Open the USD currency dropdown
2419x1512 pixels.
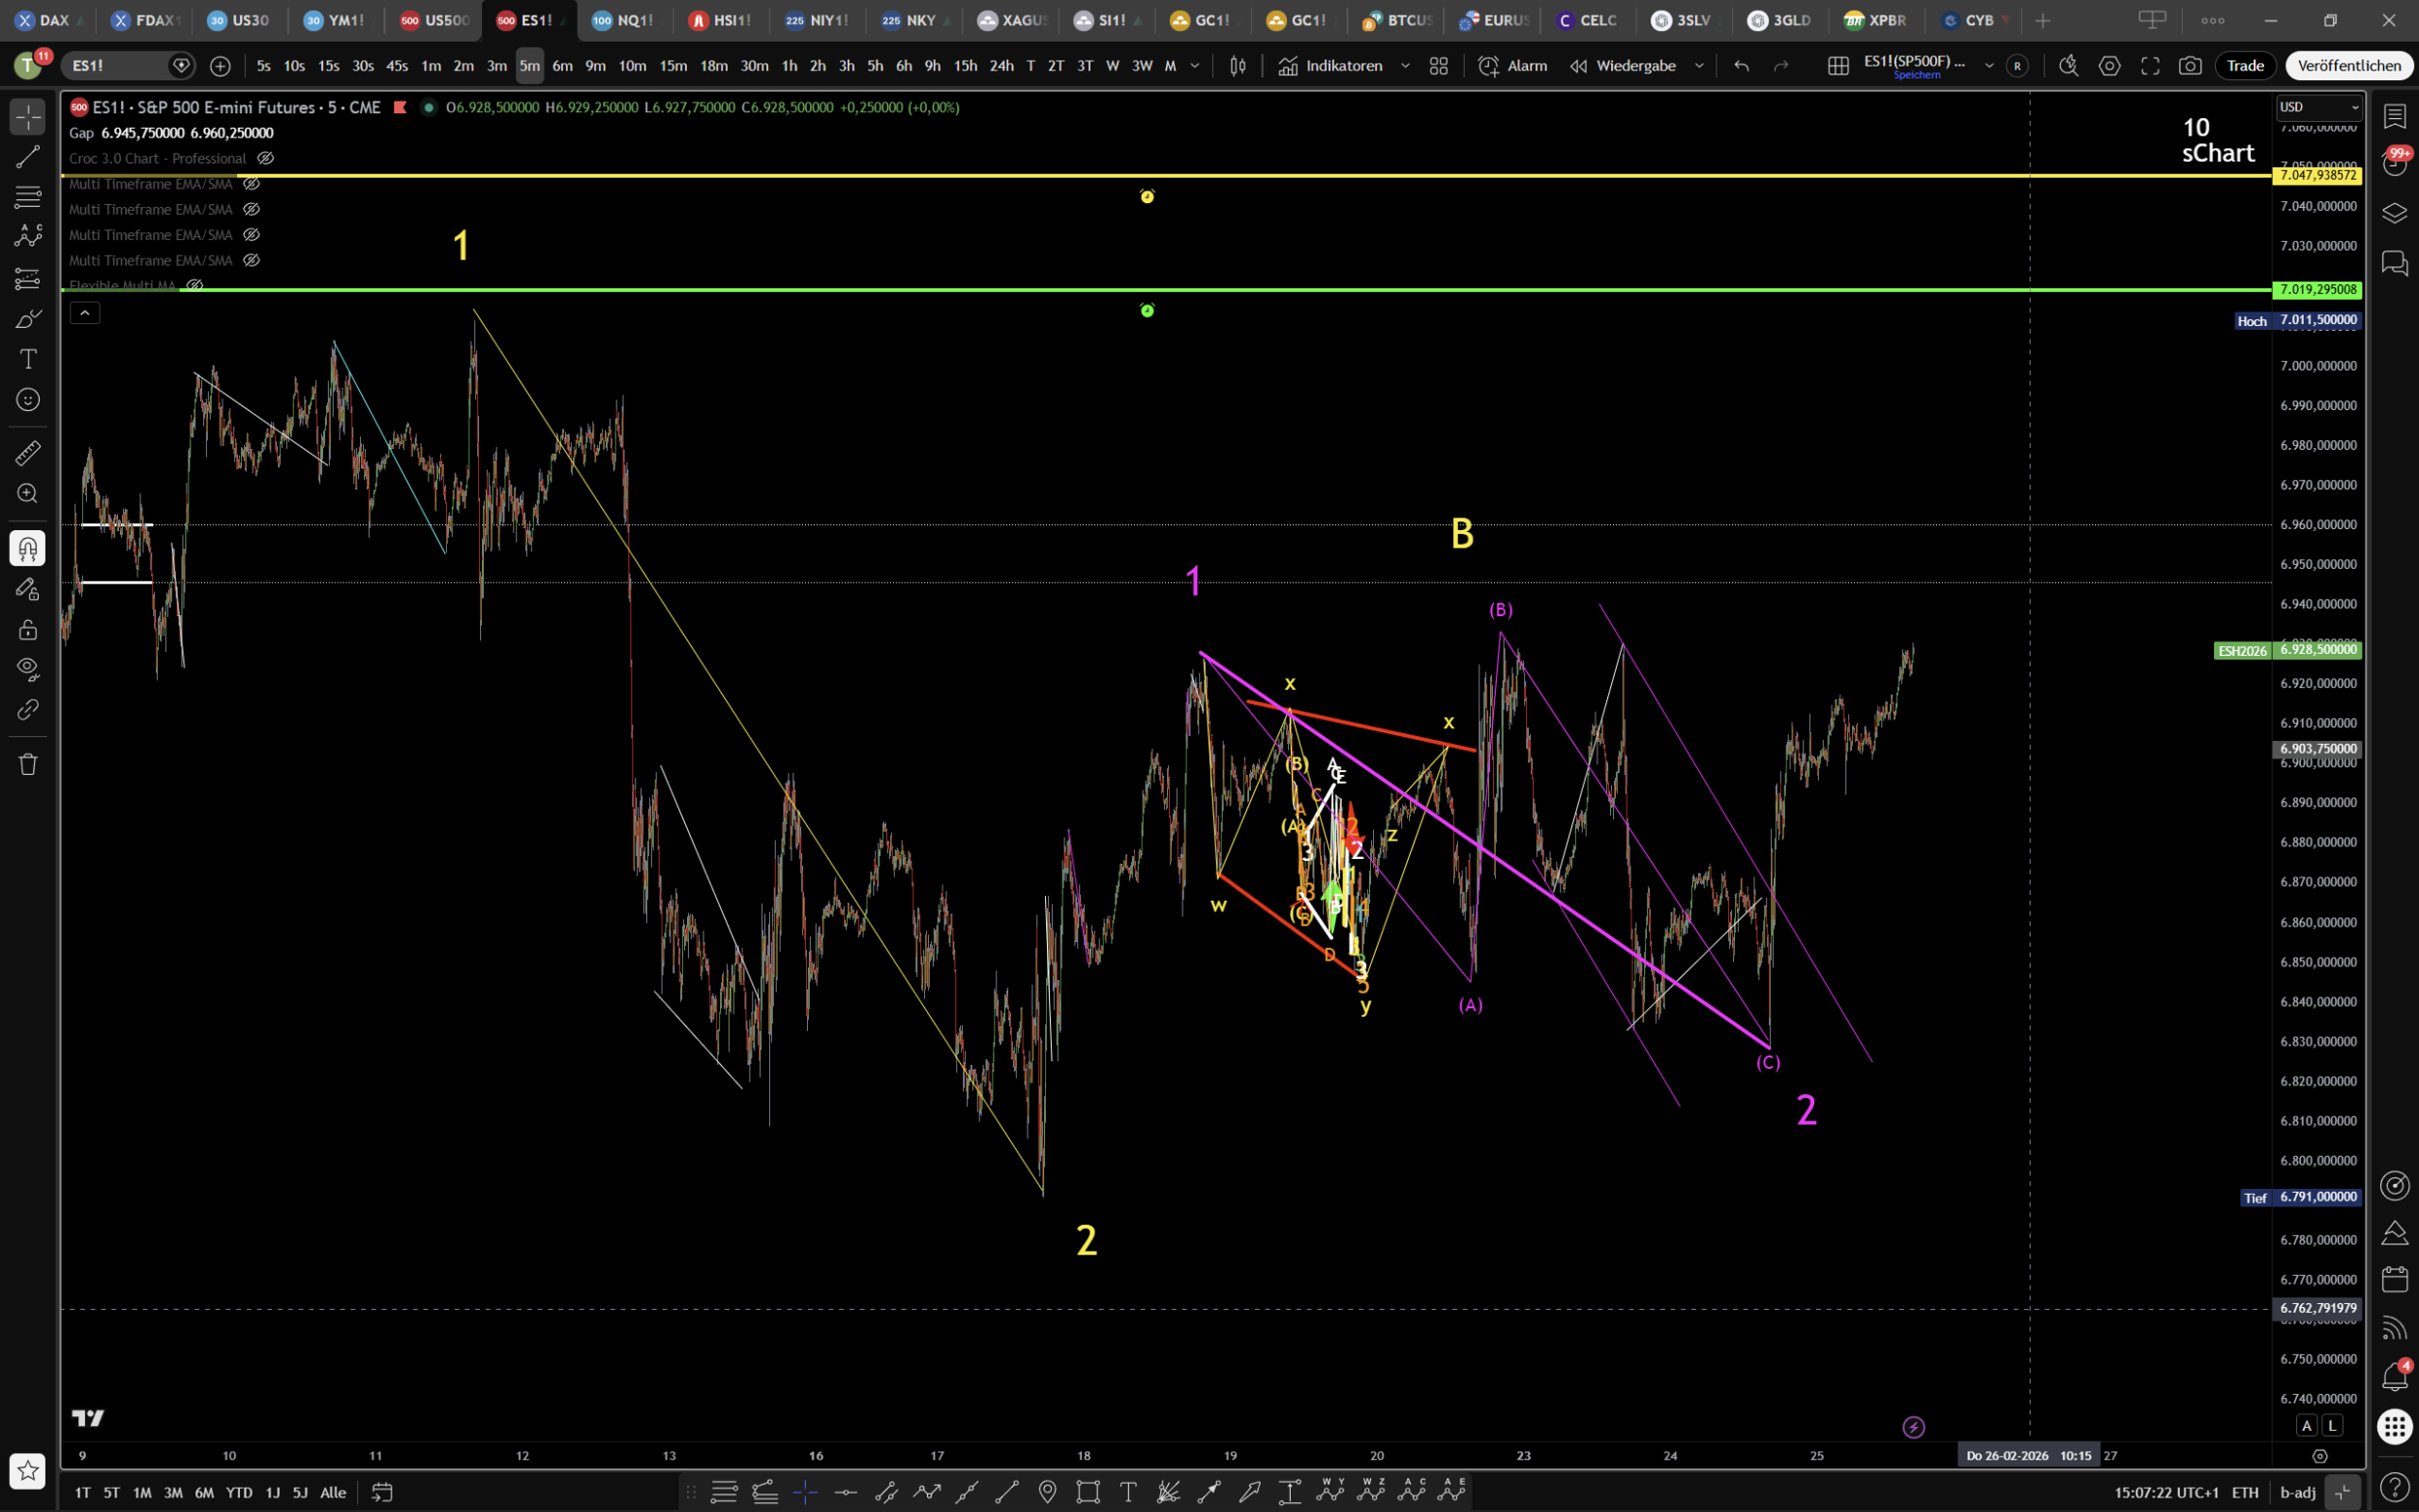(x=2319, y=107)
